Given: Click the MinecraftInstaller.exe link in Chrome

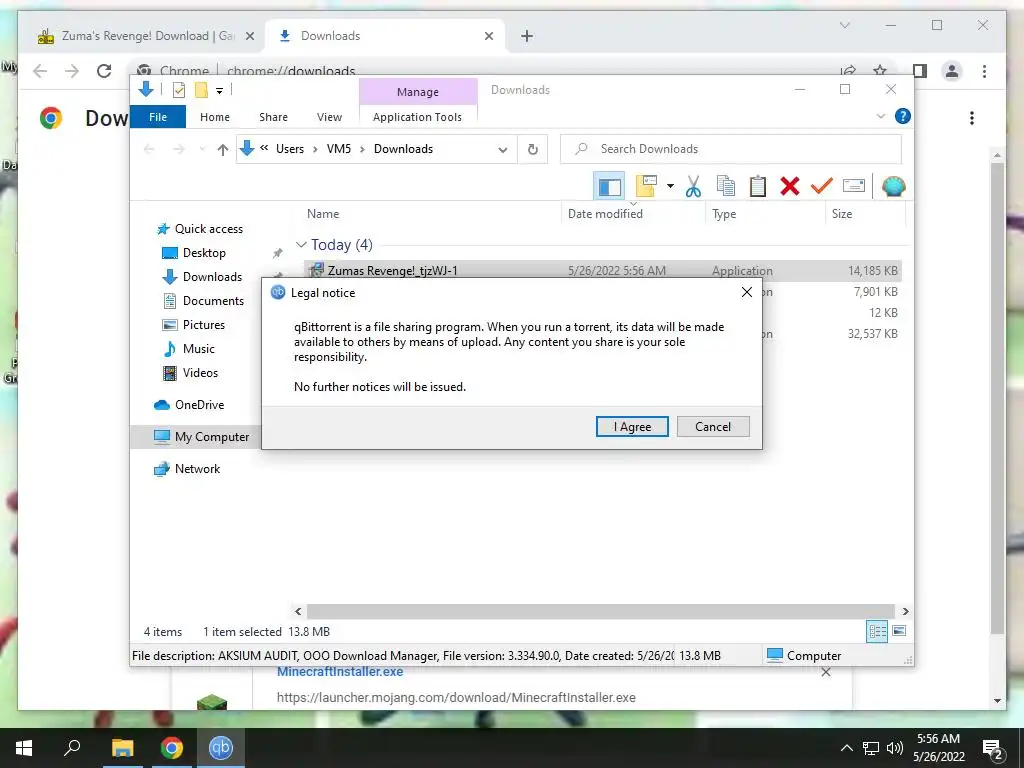Looking at the screenshot, I should [x=340, y=672].
